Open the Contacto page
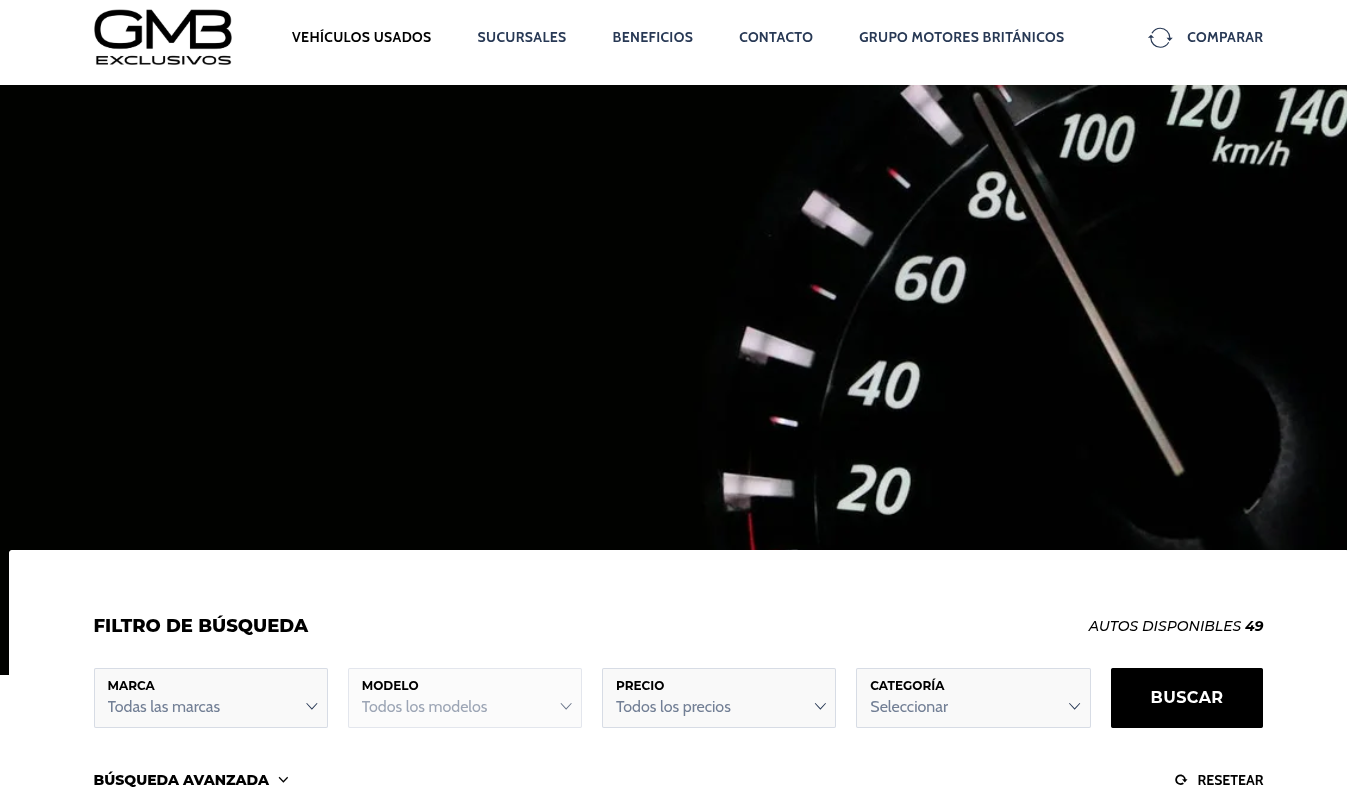This screenshot has width=1347, height=790. click(775, 37)
